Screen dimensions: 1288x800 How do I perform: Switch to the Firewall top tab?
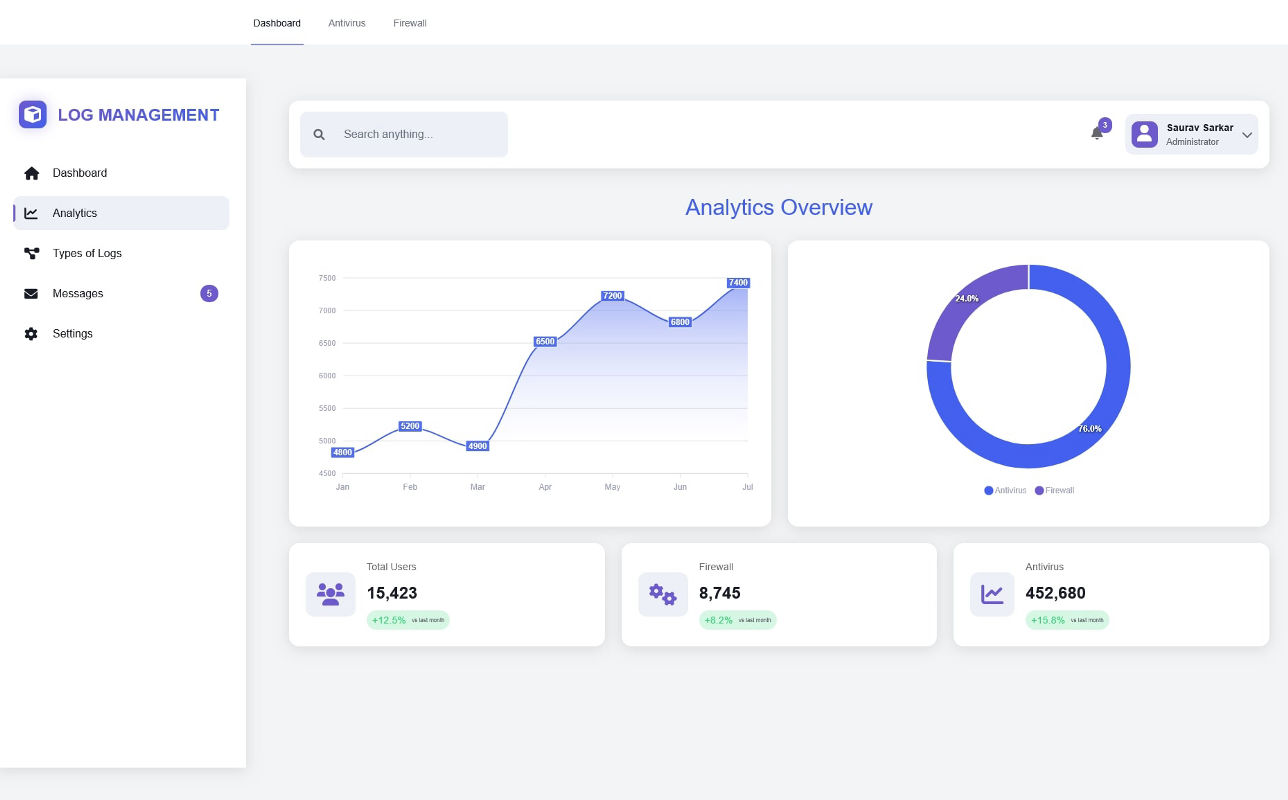(410, 23)
